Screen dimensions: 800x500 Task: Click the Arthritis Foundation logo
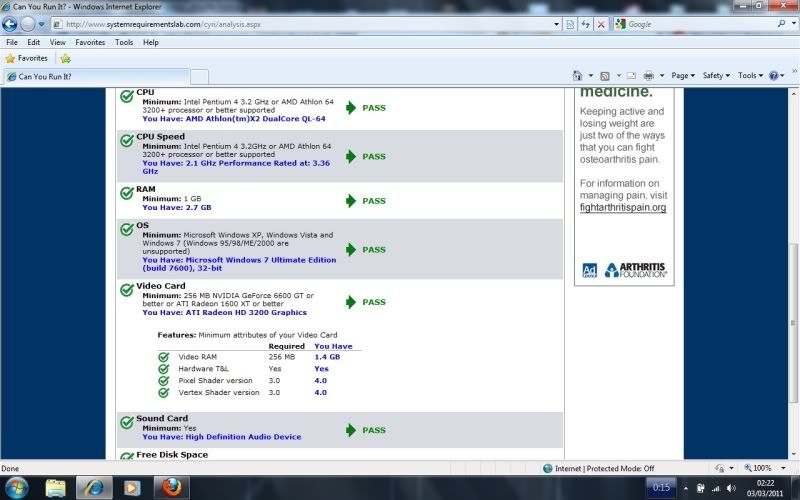pyautogui.click(x=636, y=270)
